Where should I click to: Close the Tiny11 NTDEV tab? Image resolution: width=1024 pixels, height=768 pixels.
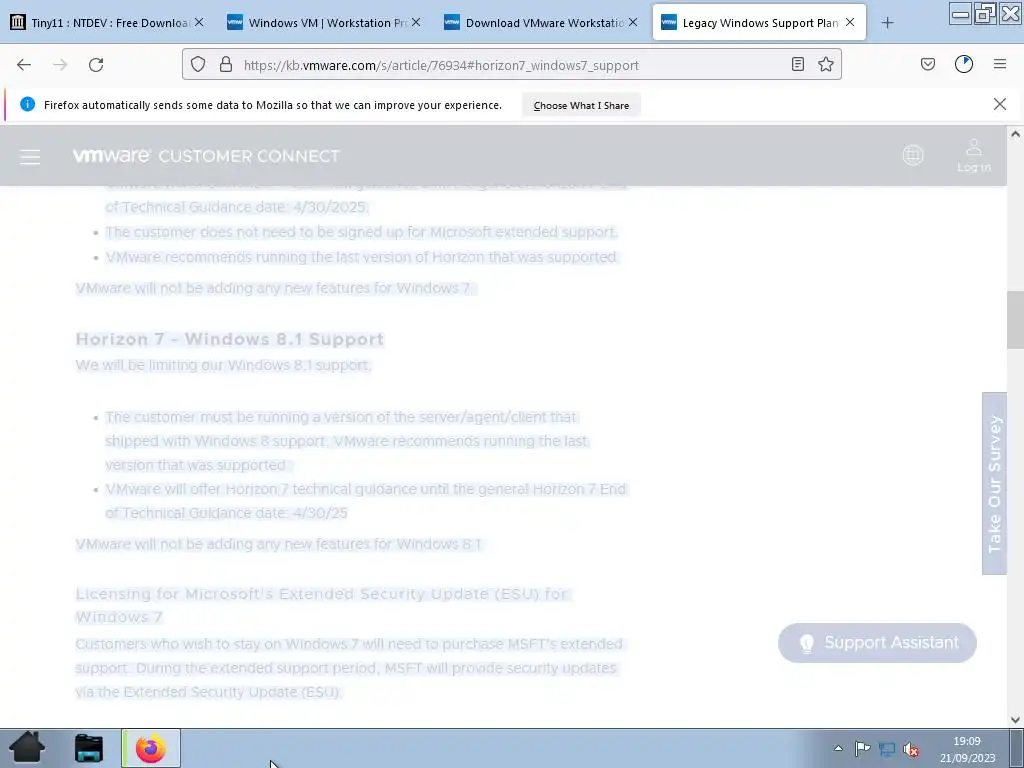point(199,22)
